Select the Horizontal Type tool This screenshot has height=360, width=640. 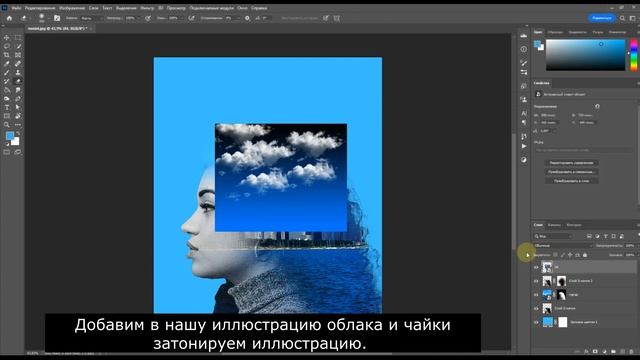point(7,107)
